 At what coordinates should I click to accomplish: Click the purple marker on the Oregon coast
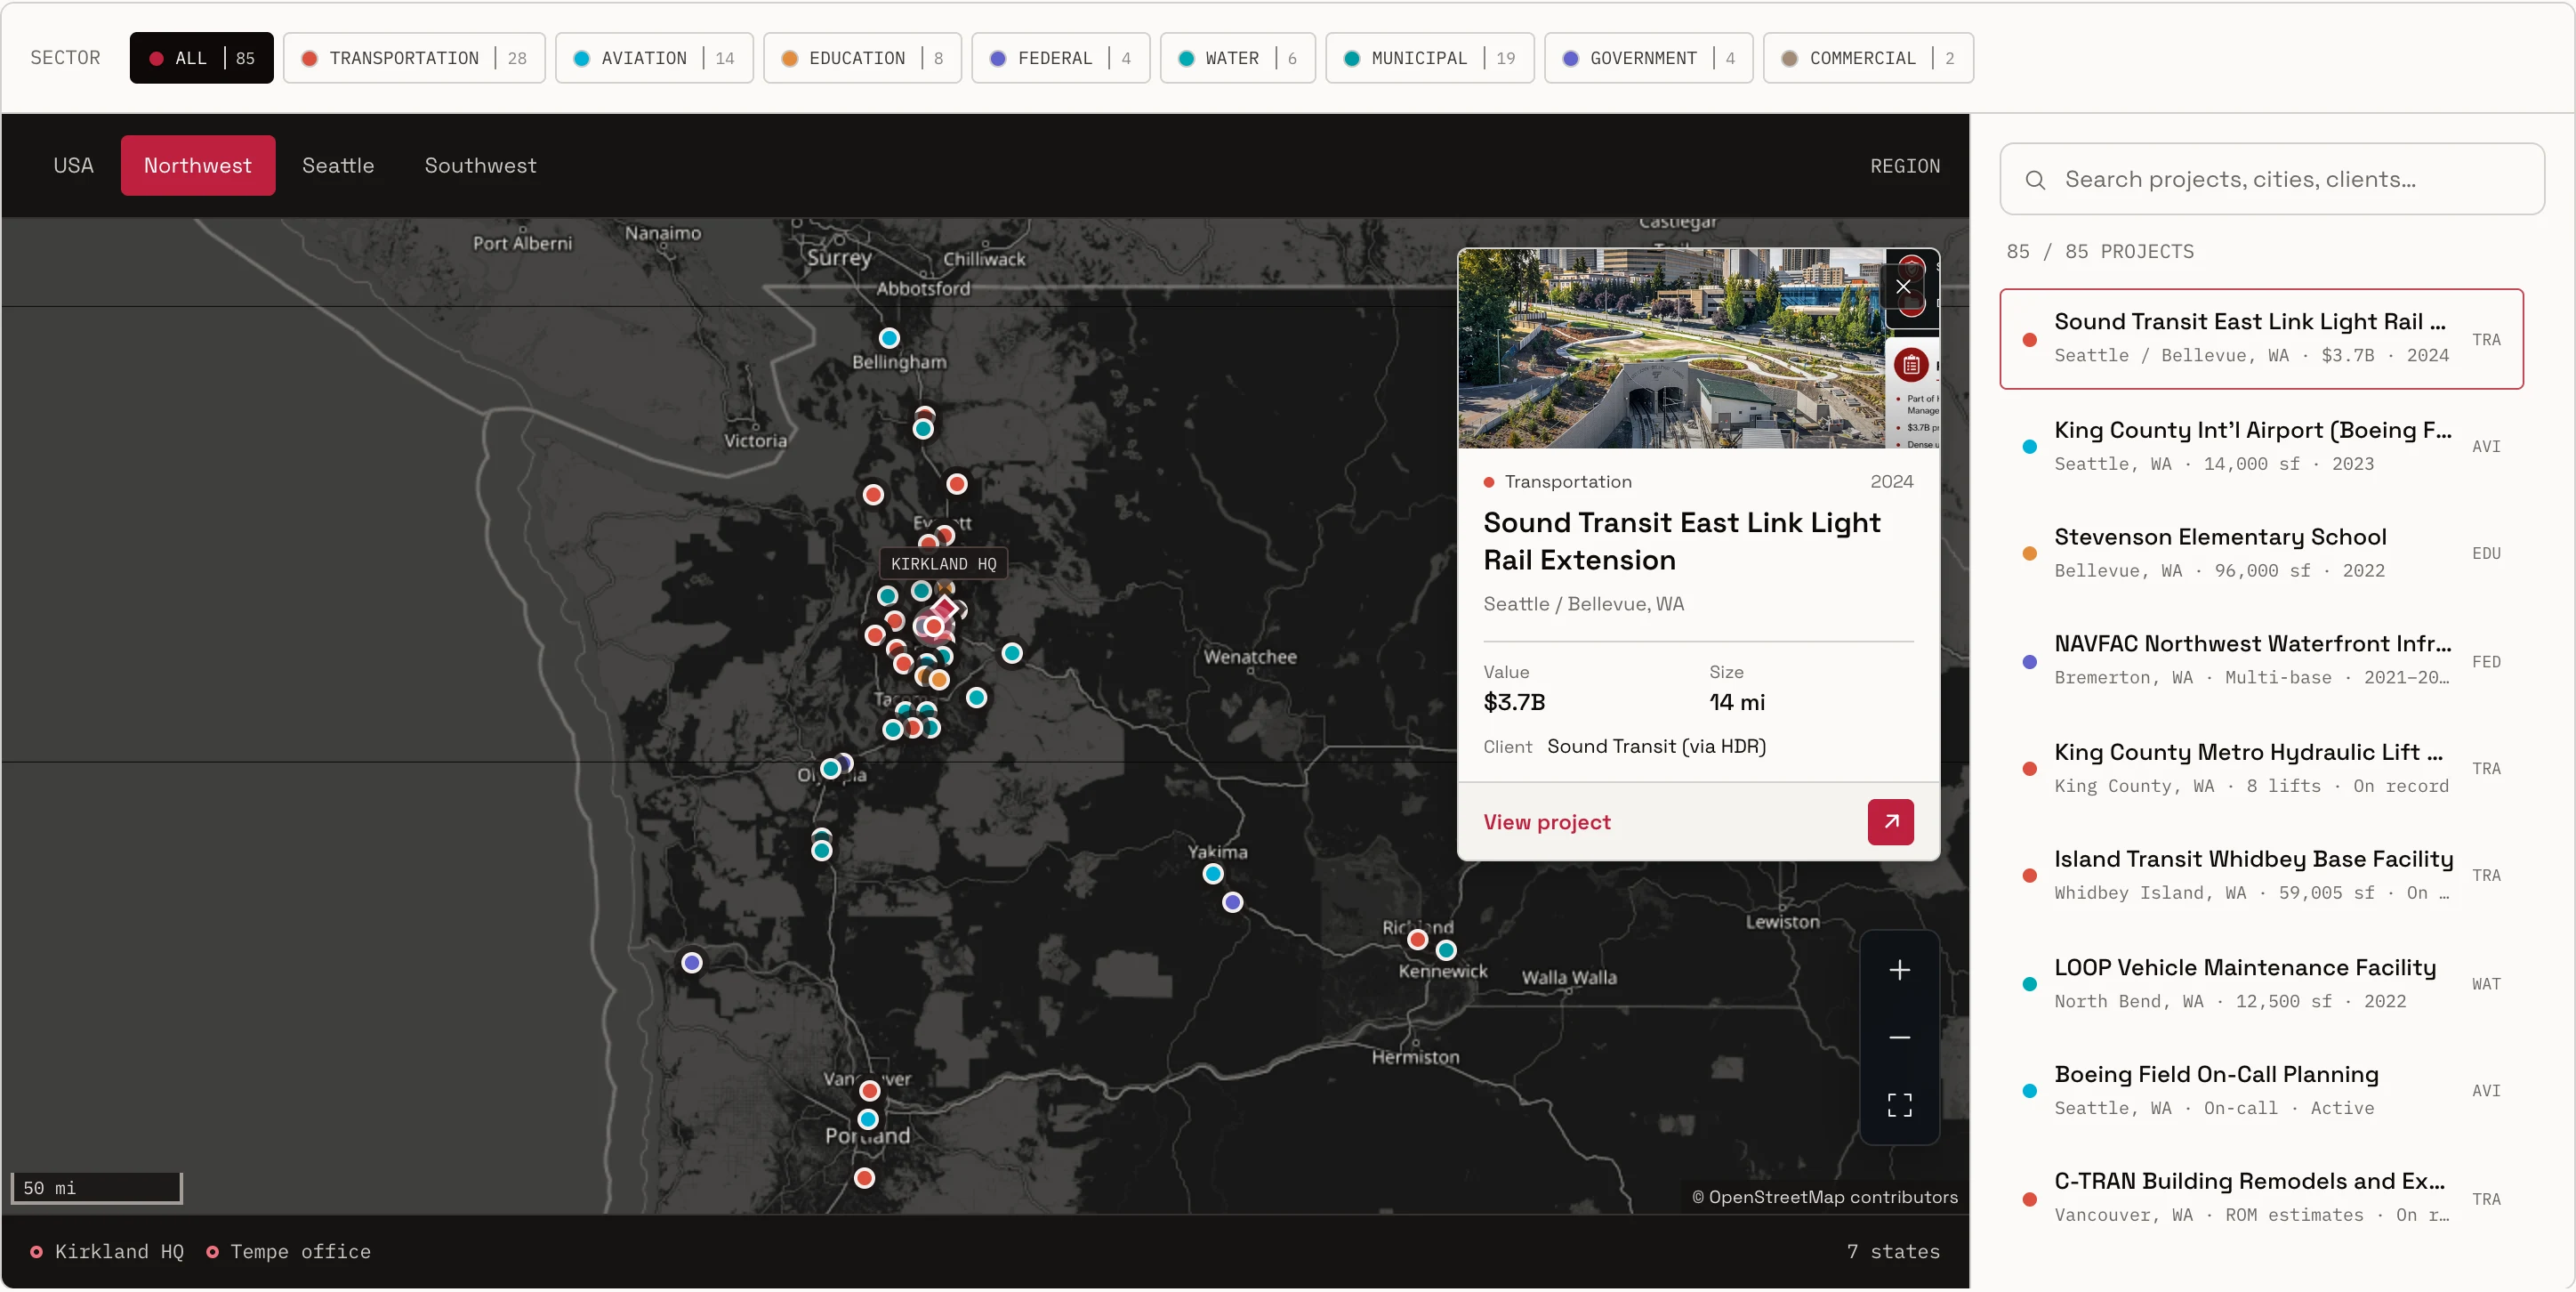pyautogui.click(x=691, y=962)
